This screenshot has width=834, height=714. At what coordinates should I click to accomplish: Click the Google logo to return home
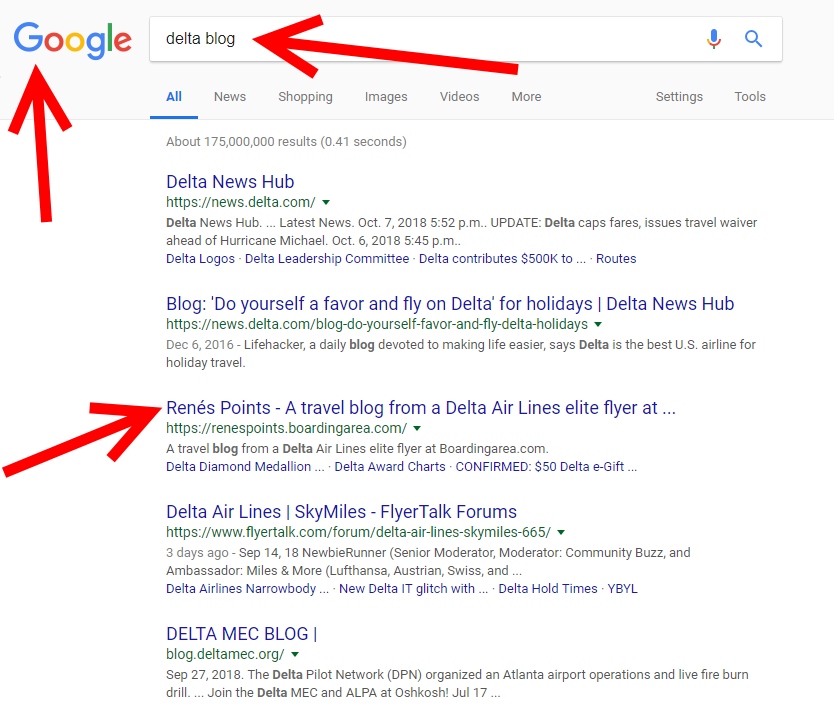[x=71, y=40]
